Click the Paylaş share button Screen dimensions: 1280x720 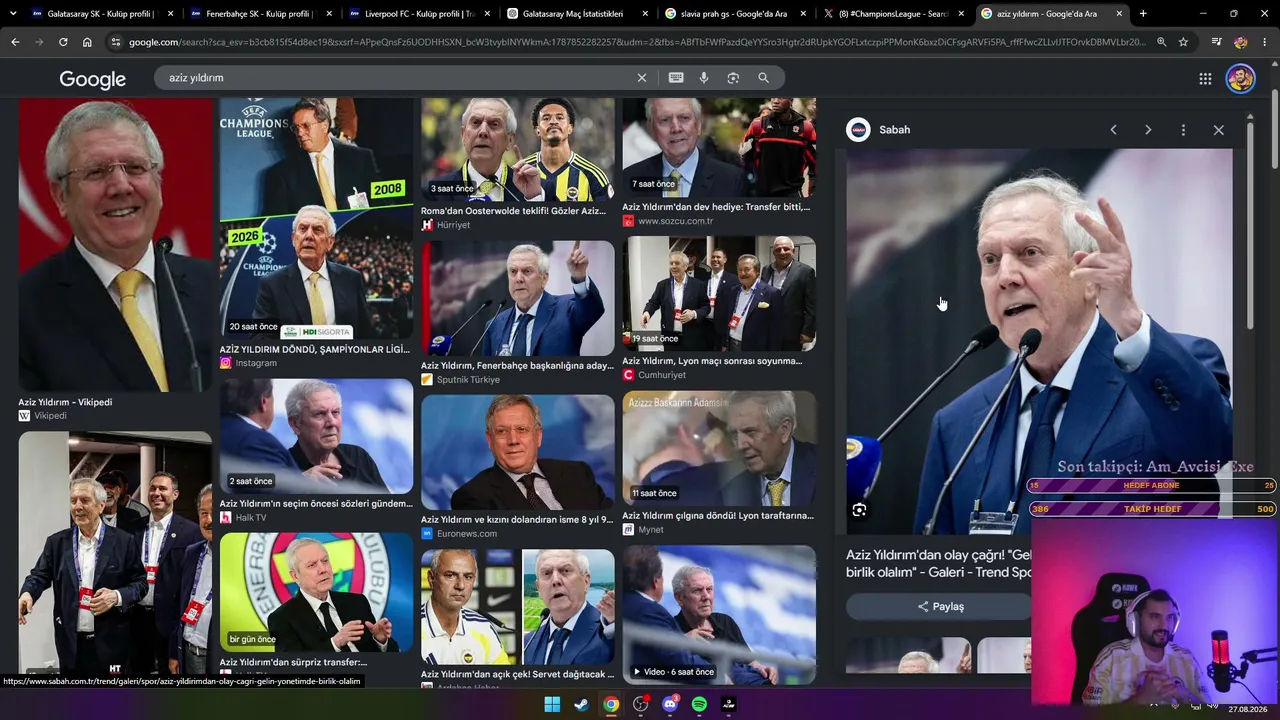[x=940, y=606]
